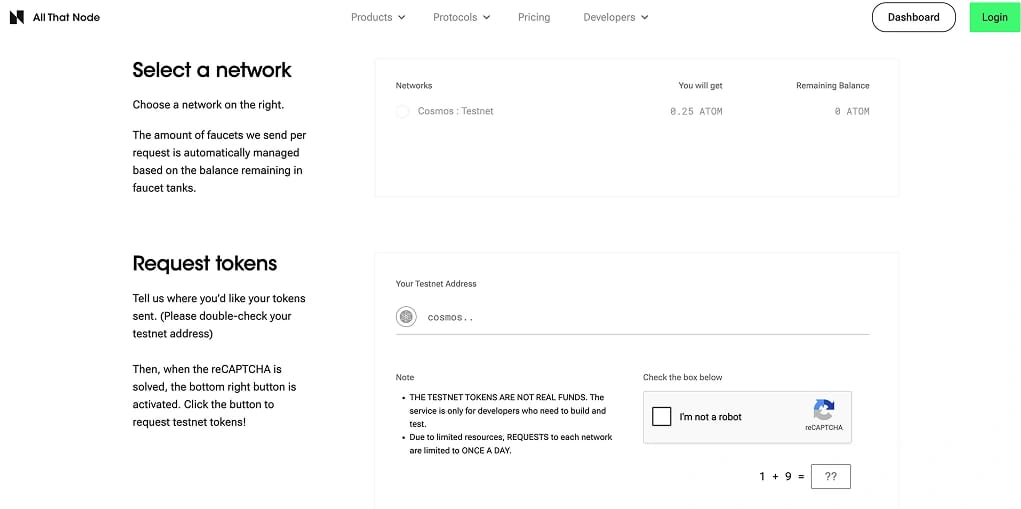Viewport: 1021px width, 509px height.
Task: Click the 1 + 9 = equation text
Action: click(x=781, y=476)
